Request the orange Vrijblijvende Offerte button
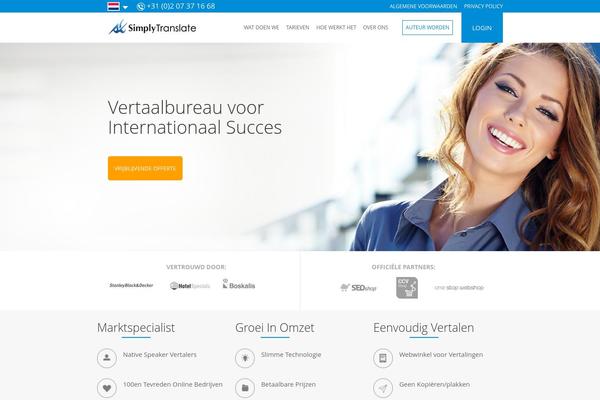This screenshot has height=400, width=600. [x=145, y=168]
